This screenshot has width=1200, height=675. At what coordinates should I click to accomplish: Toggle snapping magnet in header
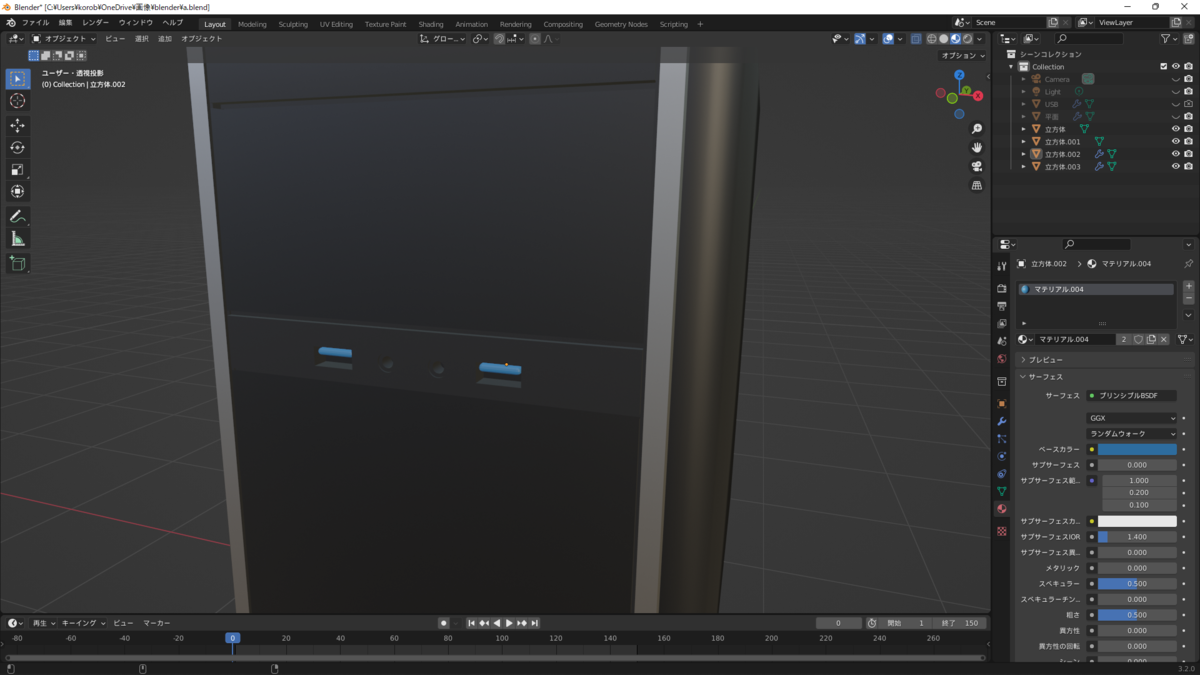click(499, 39)
